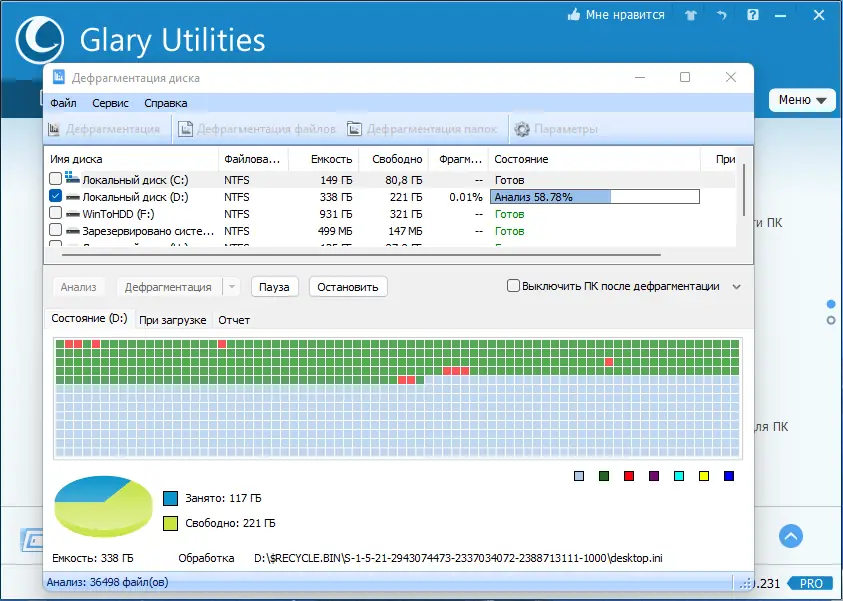843x601 pixels.
Task: Click the thumbs-up Мне нравится icon
Action: coord(574,15)
